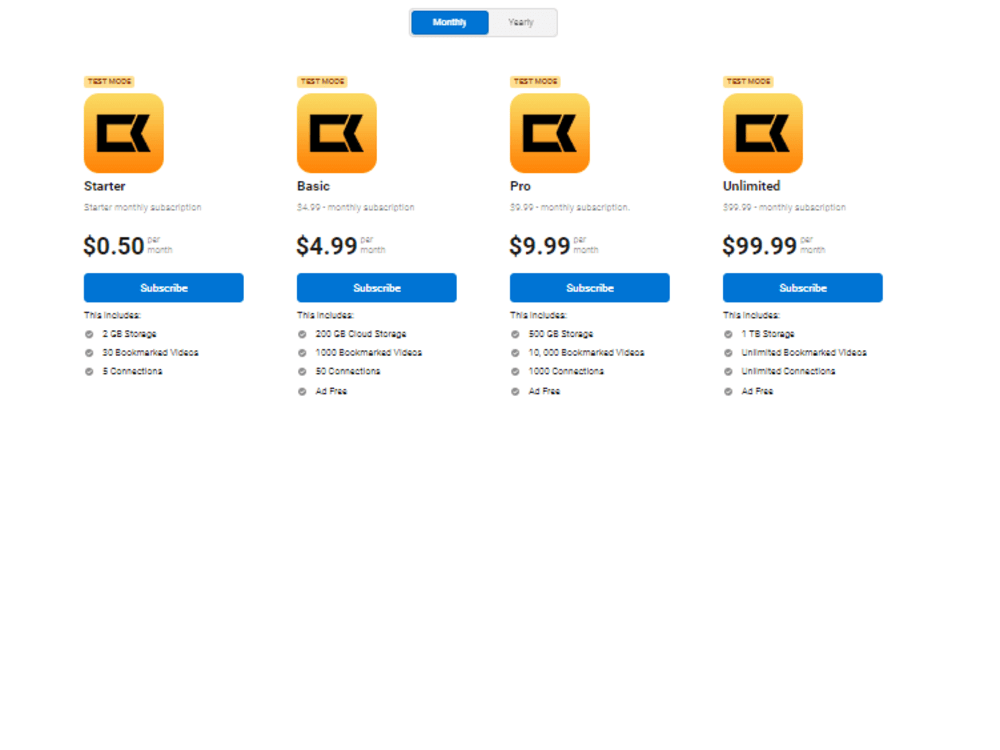Click the Basic plan logo icon

(x=337, y=133)
